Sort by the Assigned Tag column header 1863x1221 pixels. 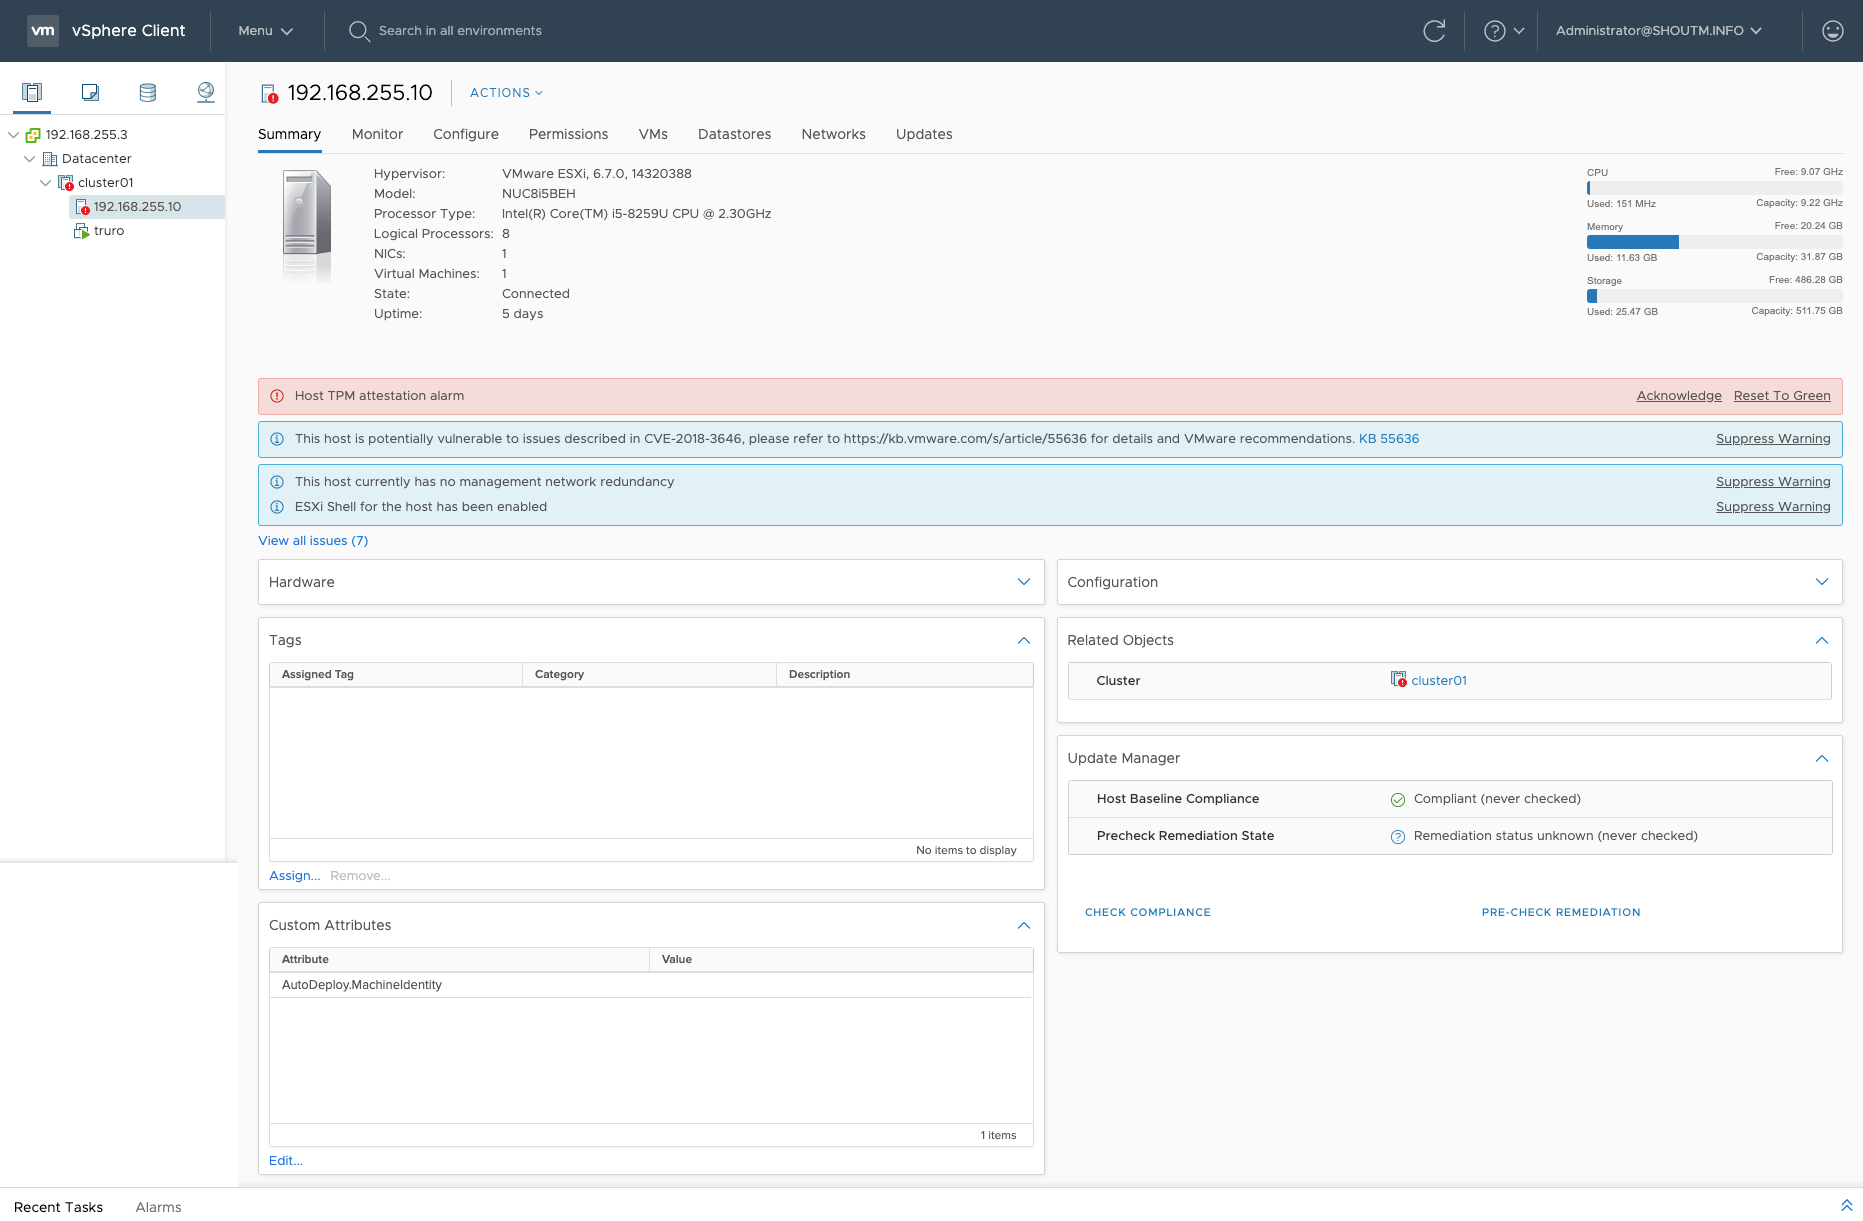(396, 675)
